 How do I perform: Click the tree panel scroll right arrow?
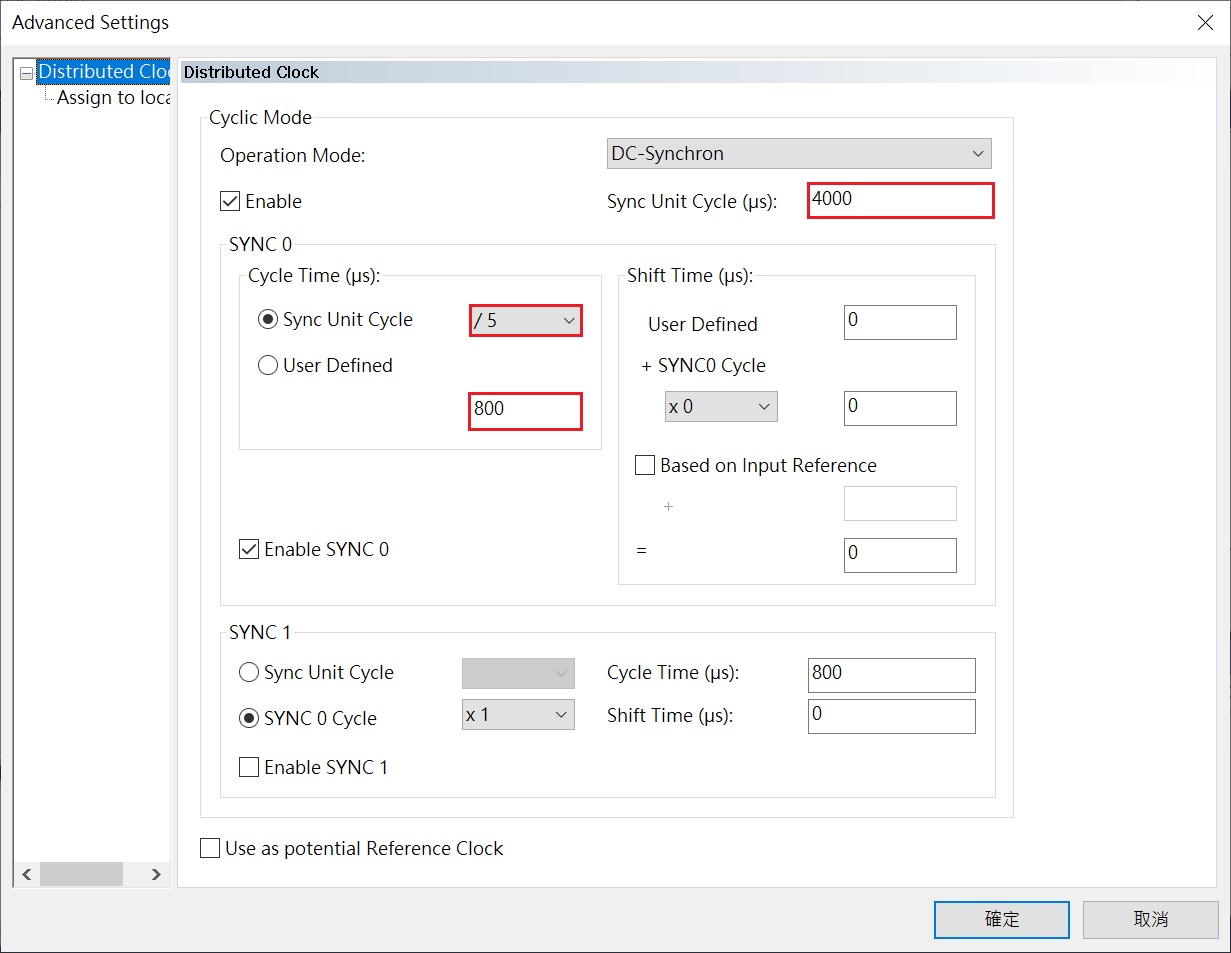pos(156,874)
